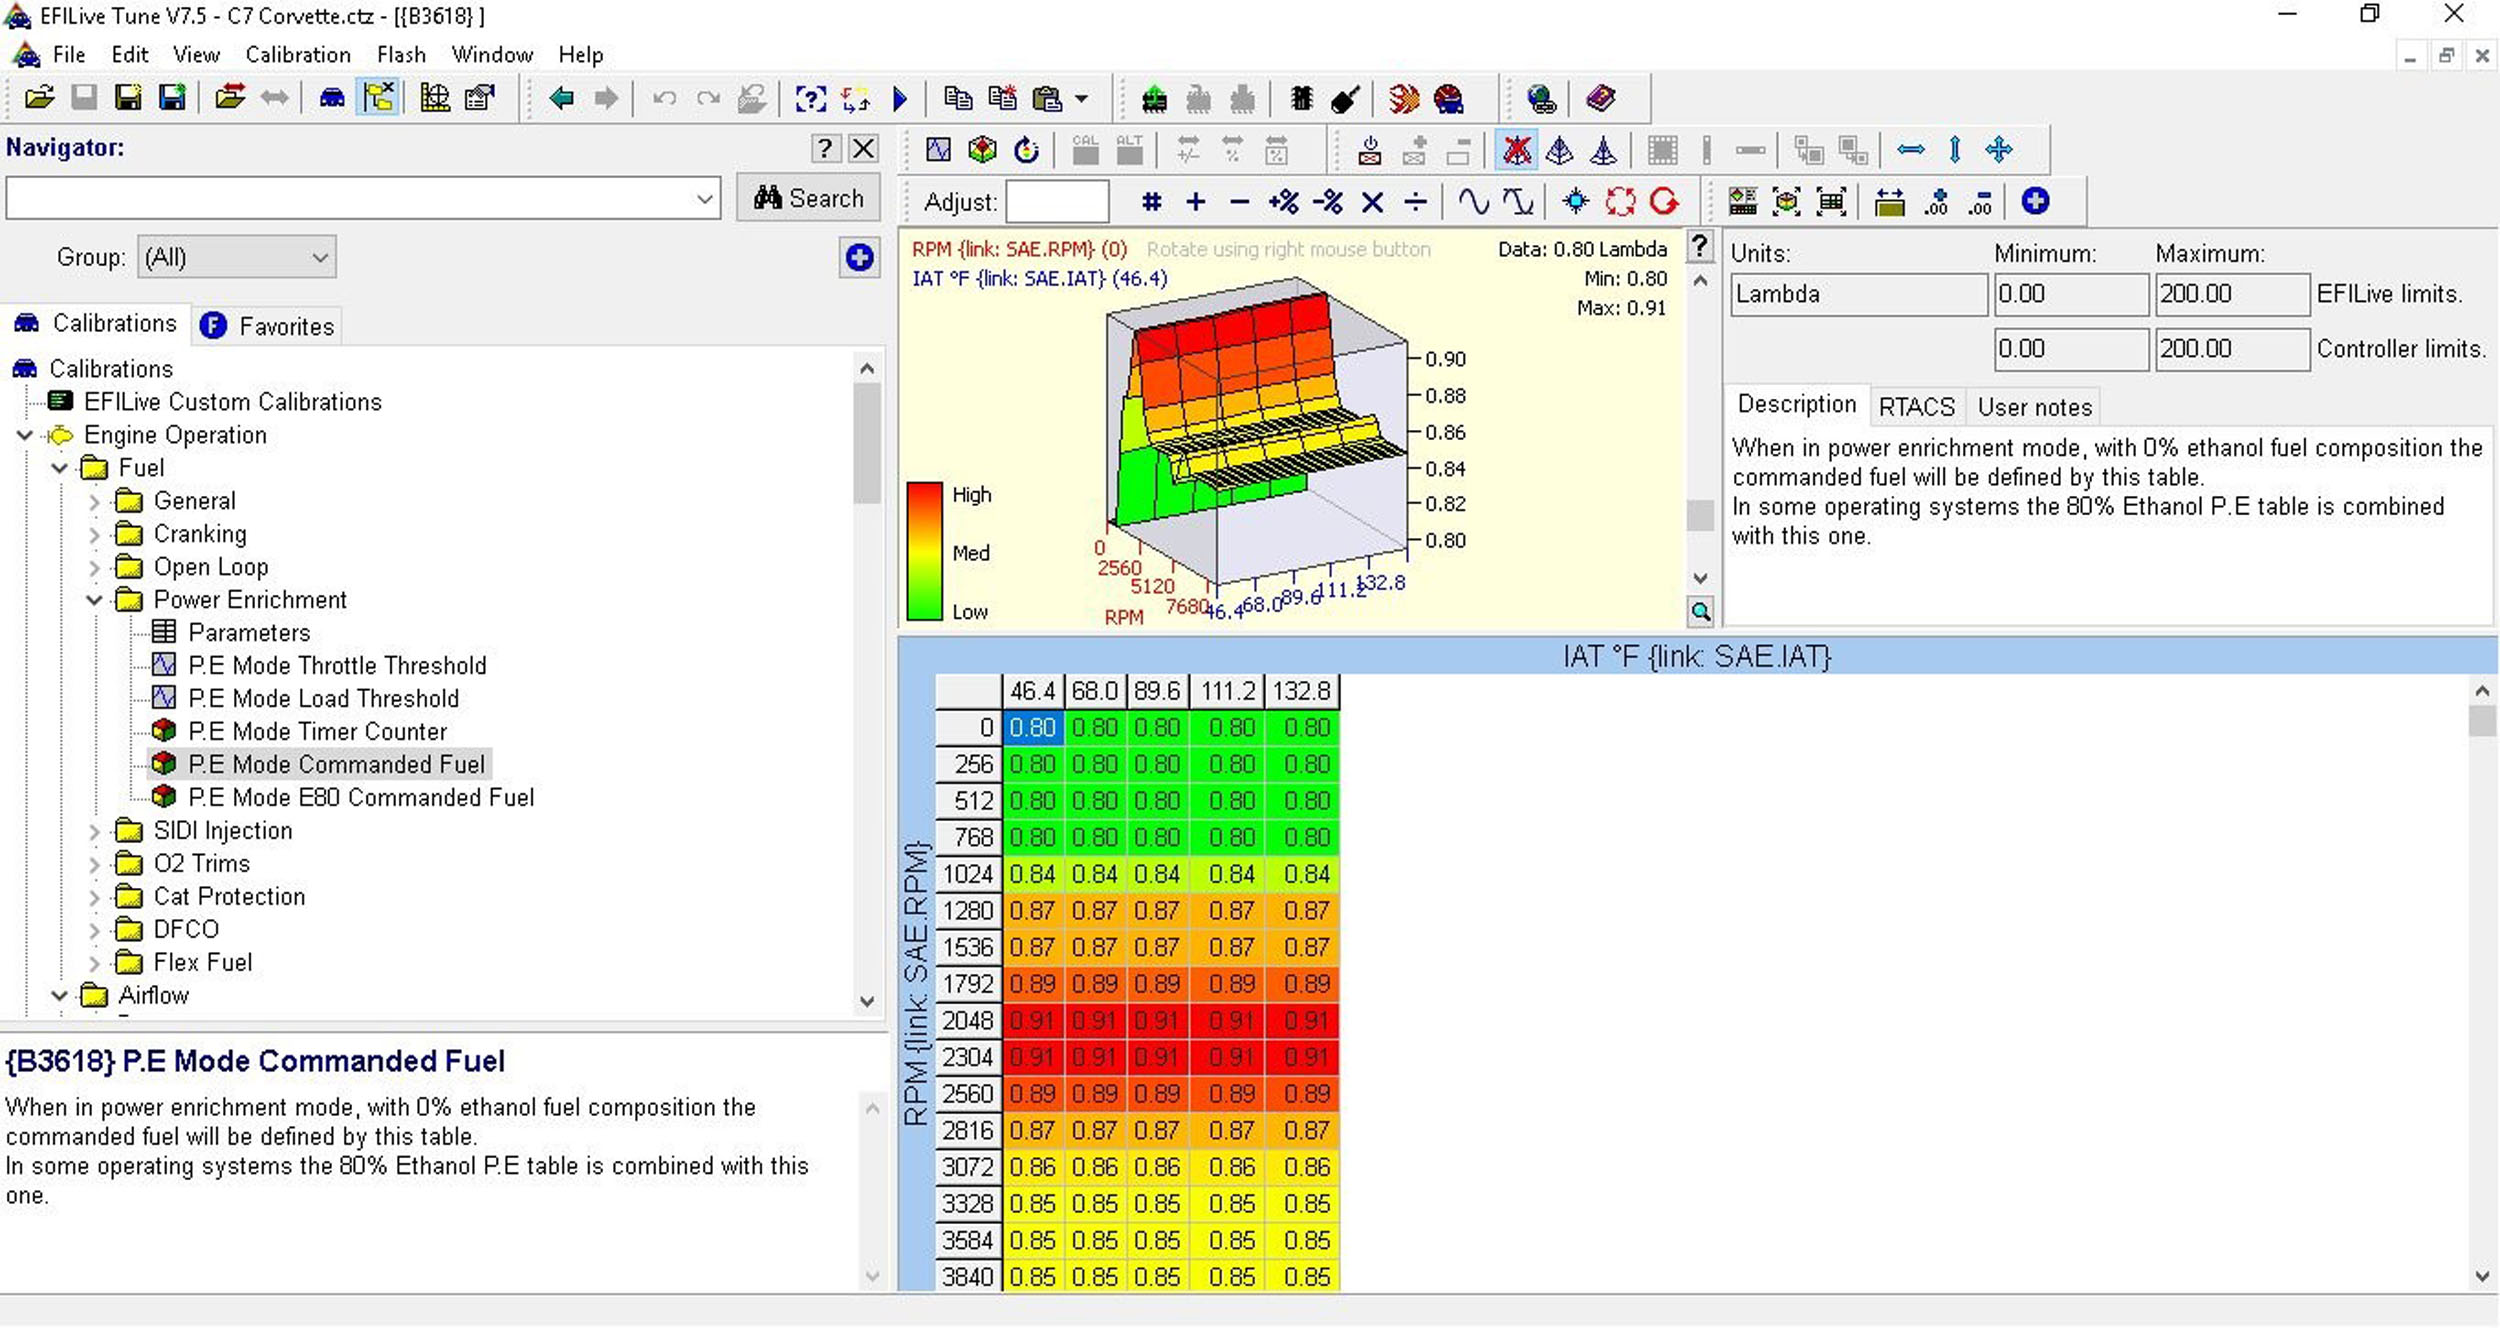This screenshot has width=2500, height=1328.
Task: Click the blue plus button beside Group
Action: coord(859,258)
